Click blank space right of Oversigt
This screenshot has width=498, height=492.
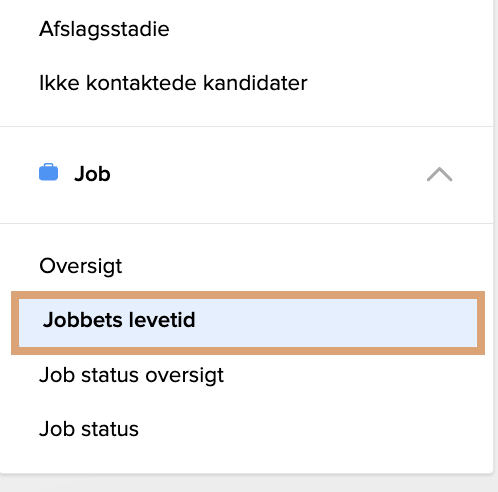coord(300,266)
